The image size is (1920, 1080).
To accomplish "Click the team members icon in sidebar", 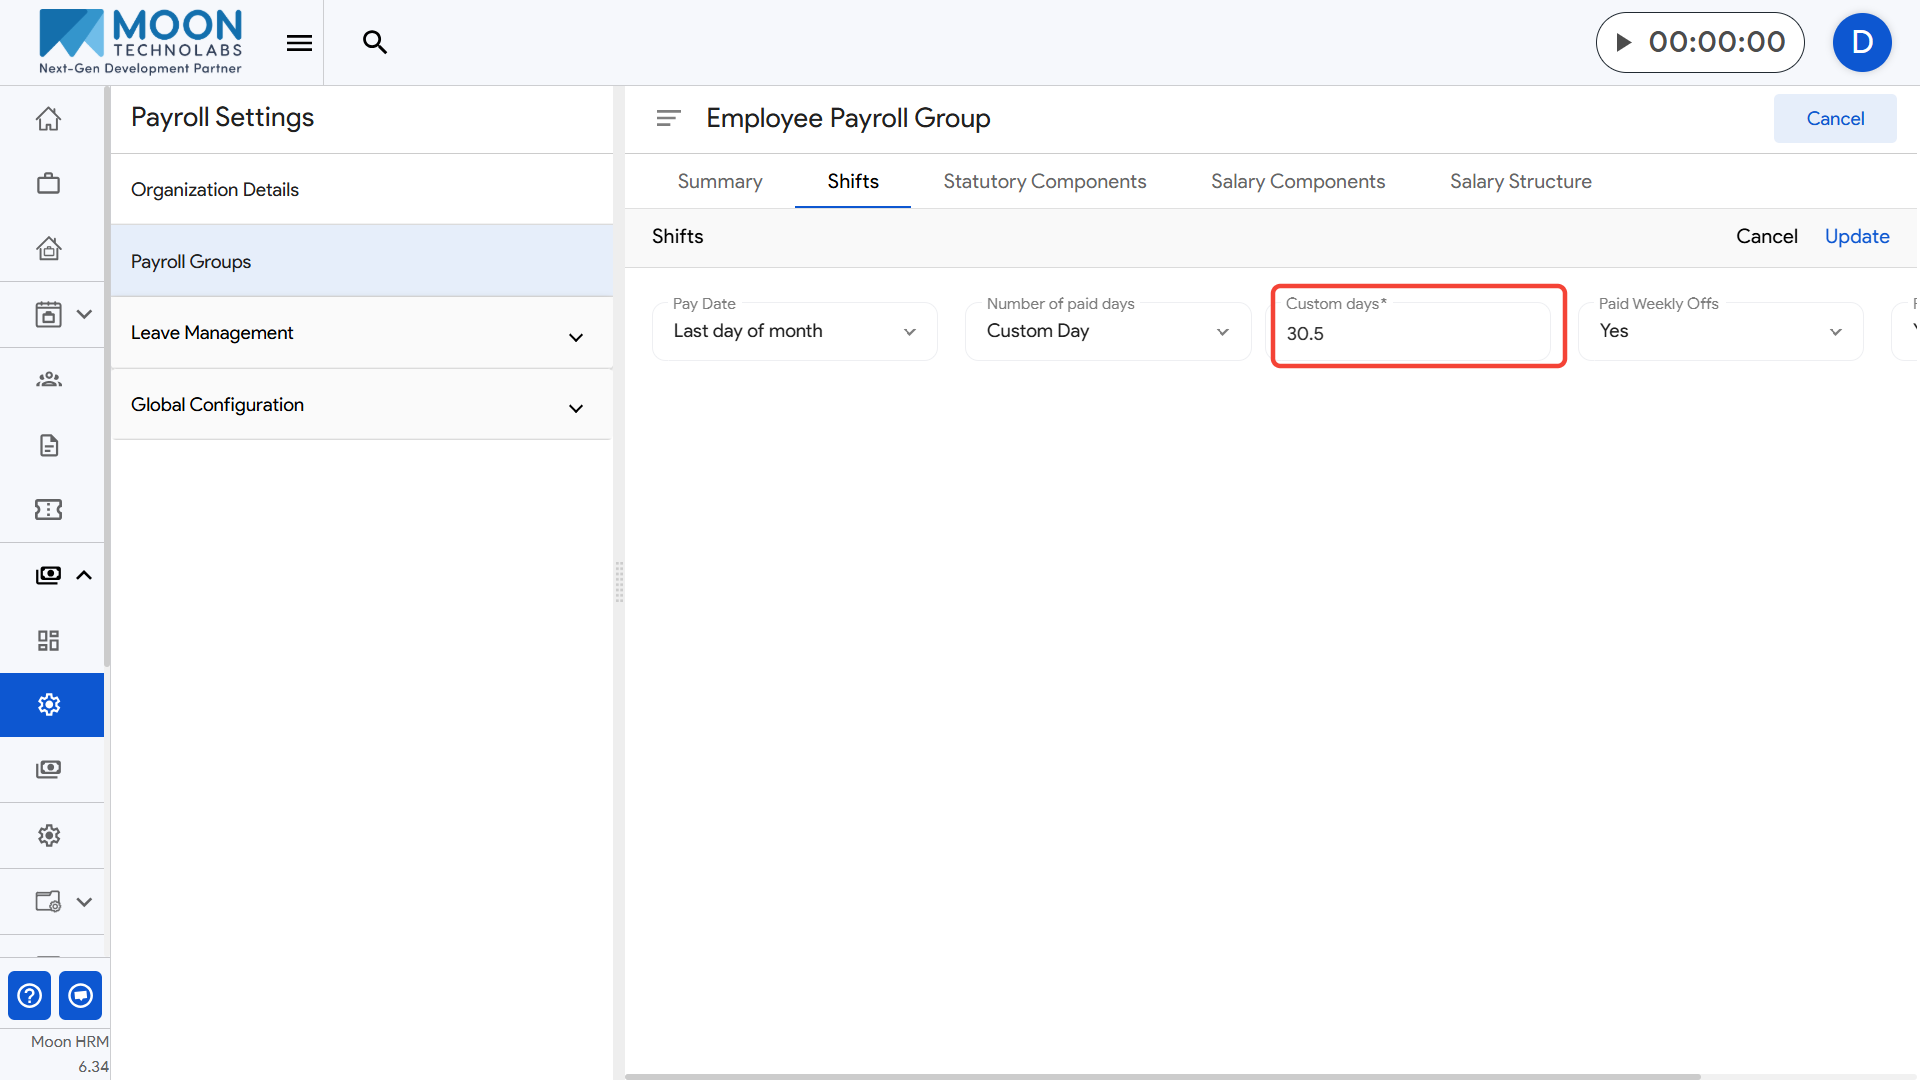I will (48, 379).
